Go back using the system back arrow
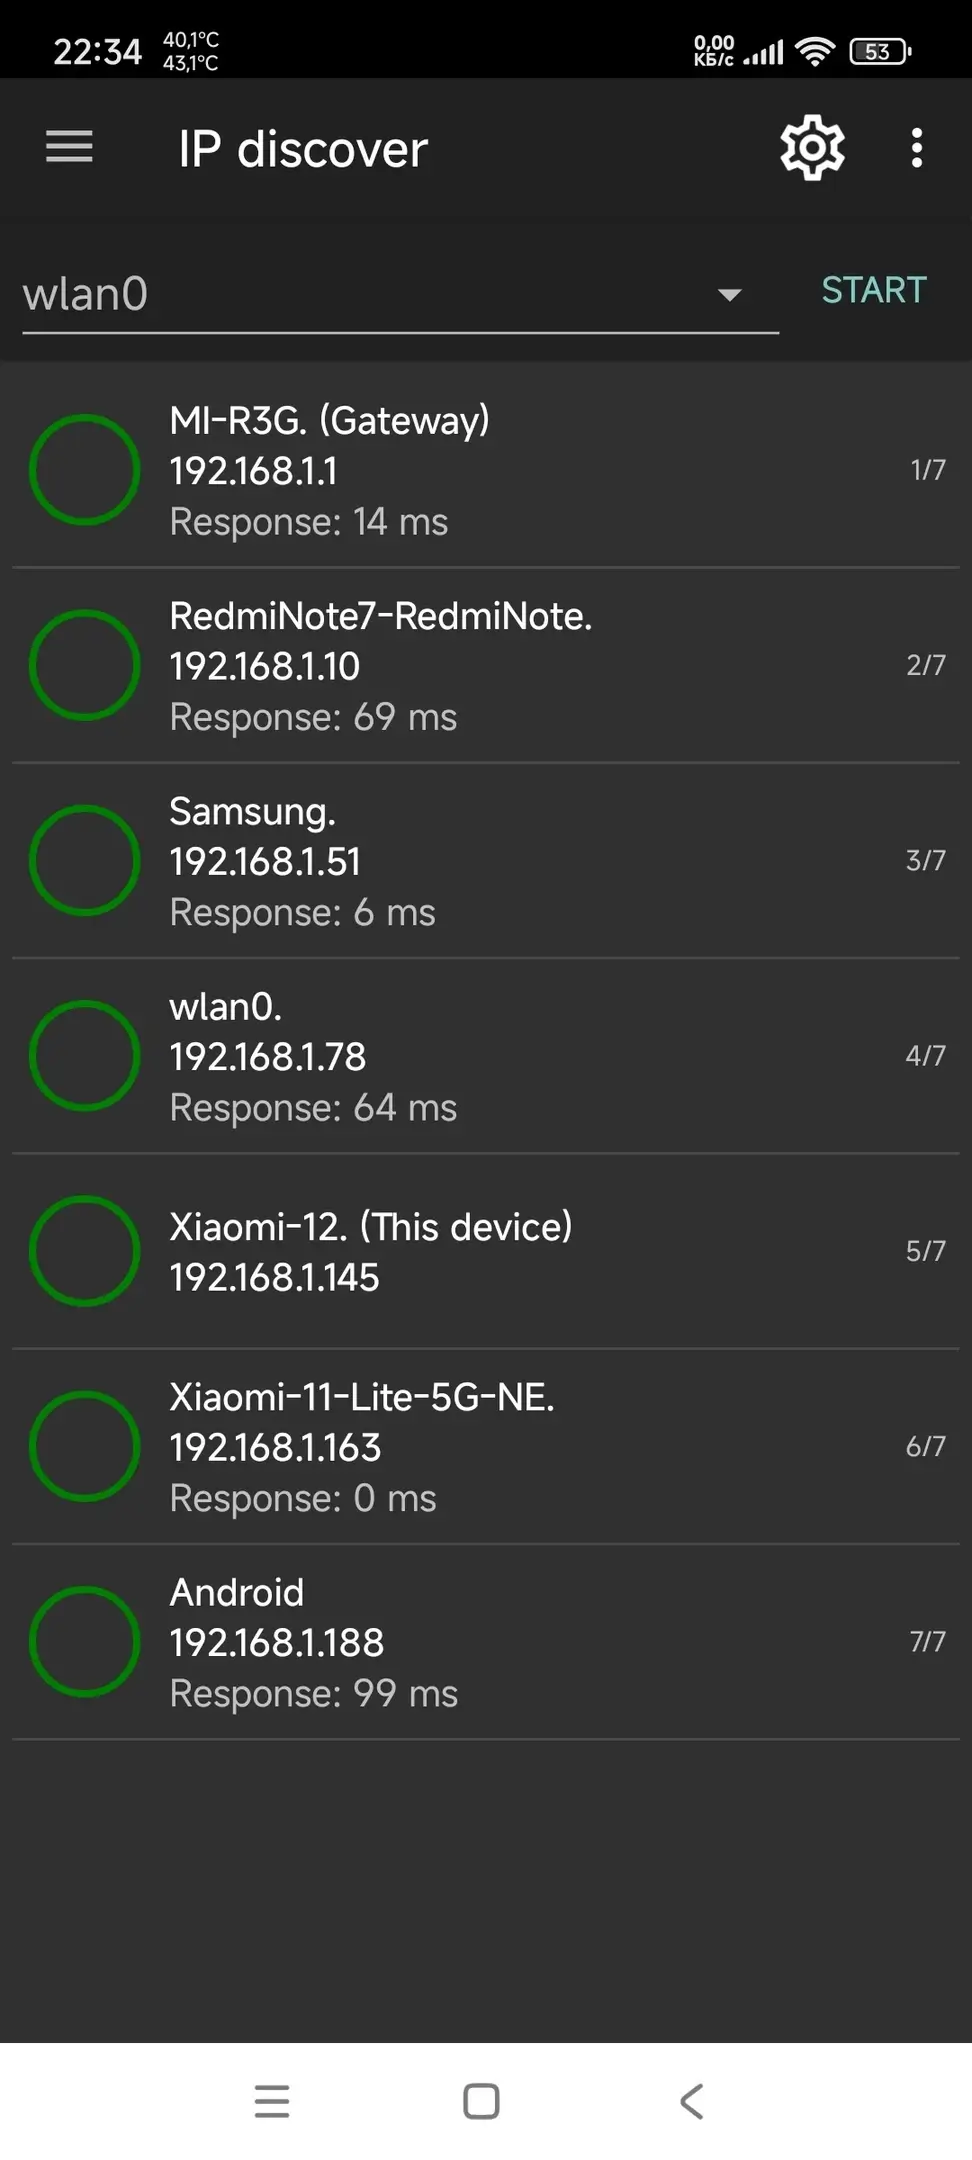This screenshot has width=972, height=2160. pyautogui.click(x=691, y=2101)
